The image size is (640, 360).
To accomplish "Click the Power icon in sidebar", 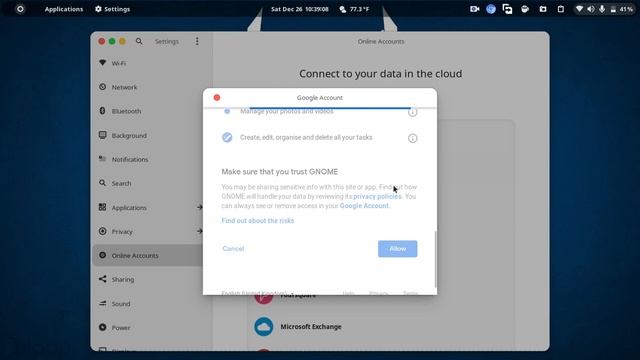I will pos(102,327).
